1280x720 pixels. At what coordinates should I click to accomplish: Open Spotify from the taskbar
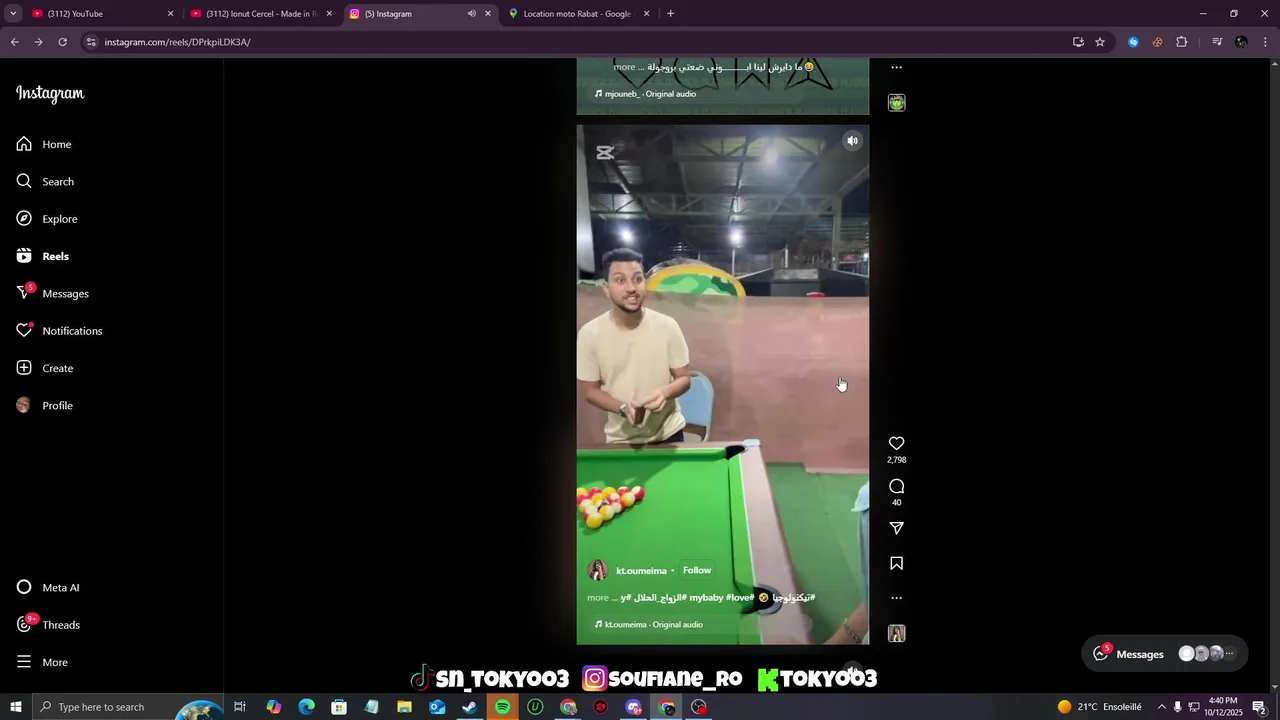503,707
